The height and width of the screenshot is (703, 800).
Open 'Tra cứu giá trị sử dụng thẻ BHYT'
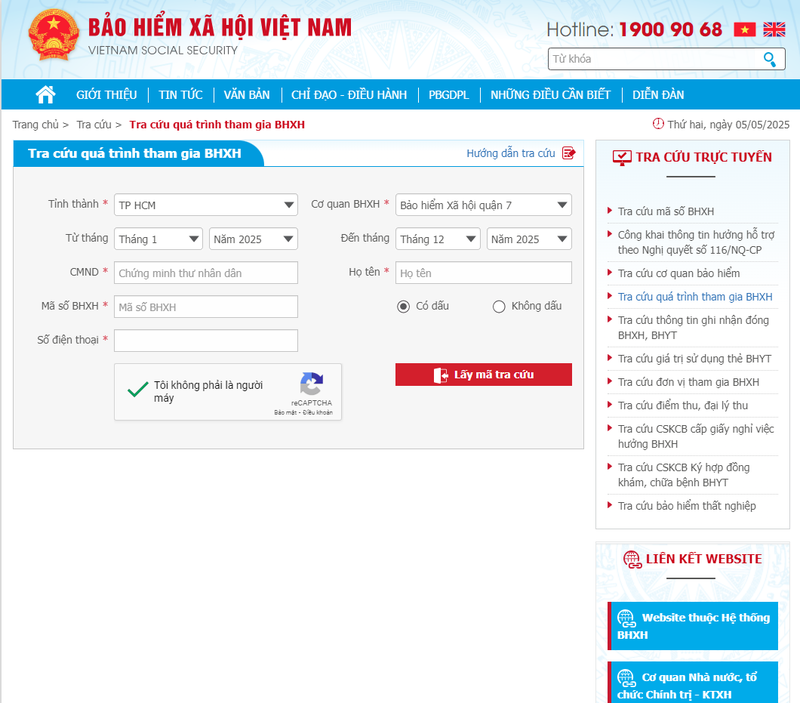pyautogui.click(x=694, y=359)
